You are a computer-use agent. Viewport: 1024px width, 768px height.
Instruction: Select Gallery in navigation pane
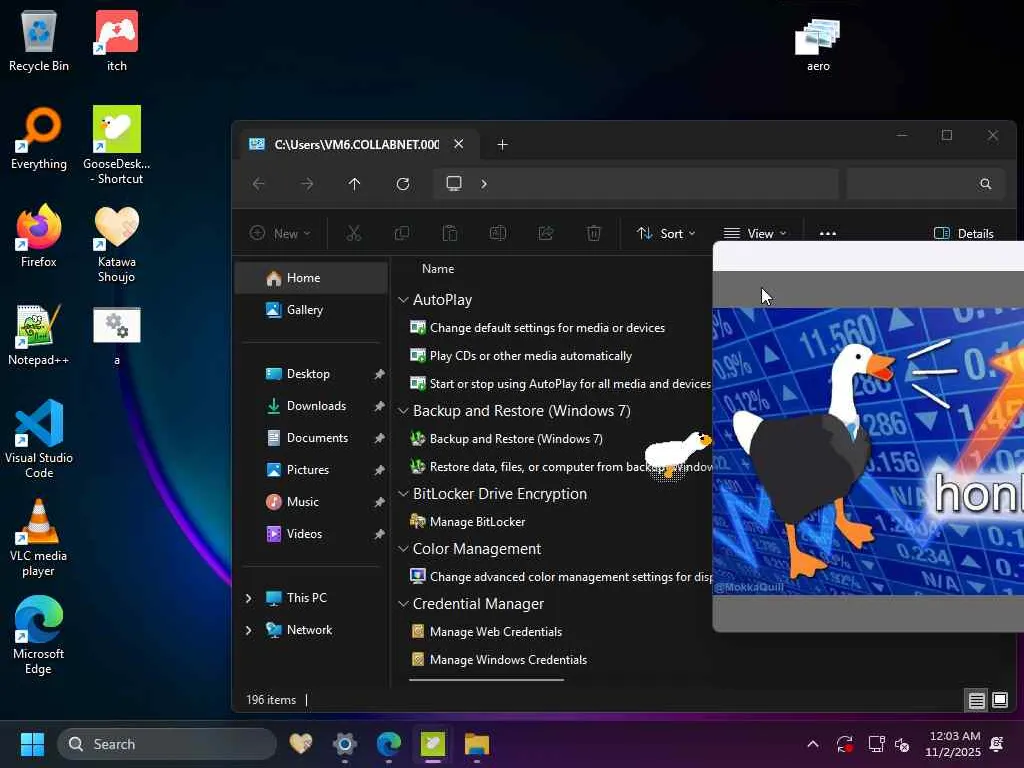[312, 310]
